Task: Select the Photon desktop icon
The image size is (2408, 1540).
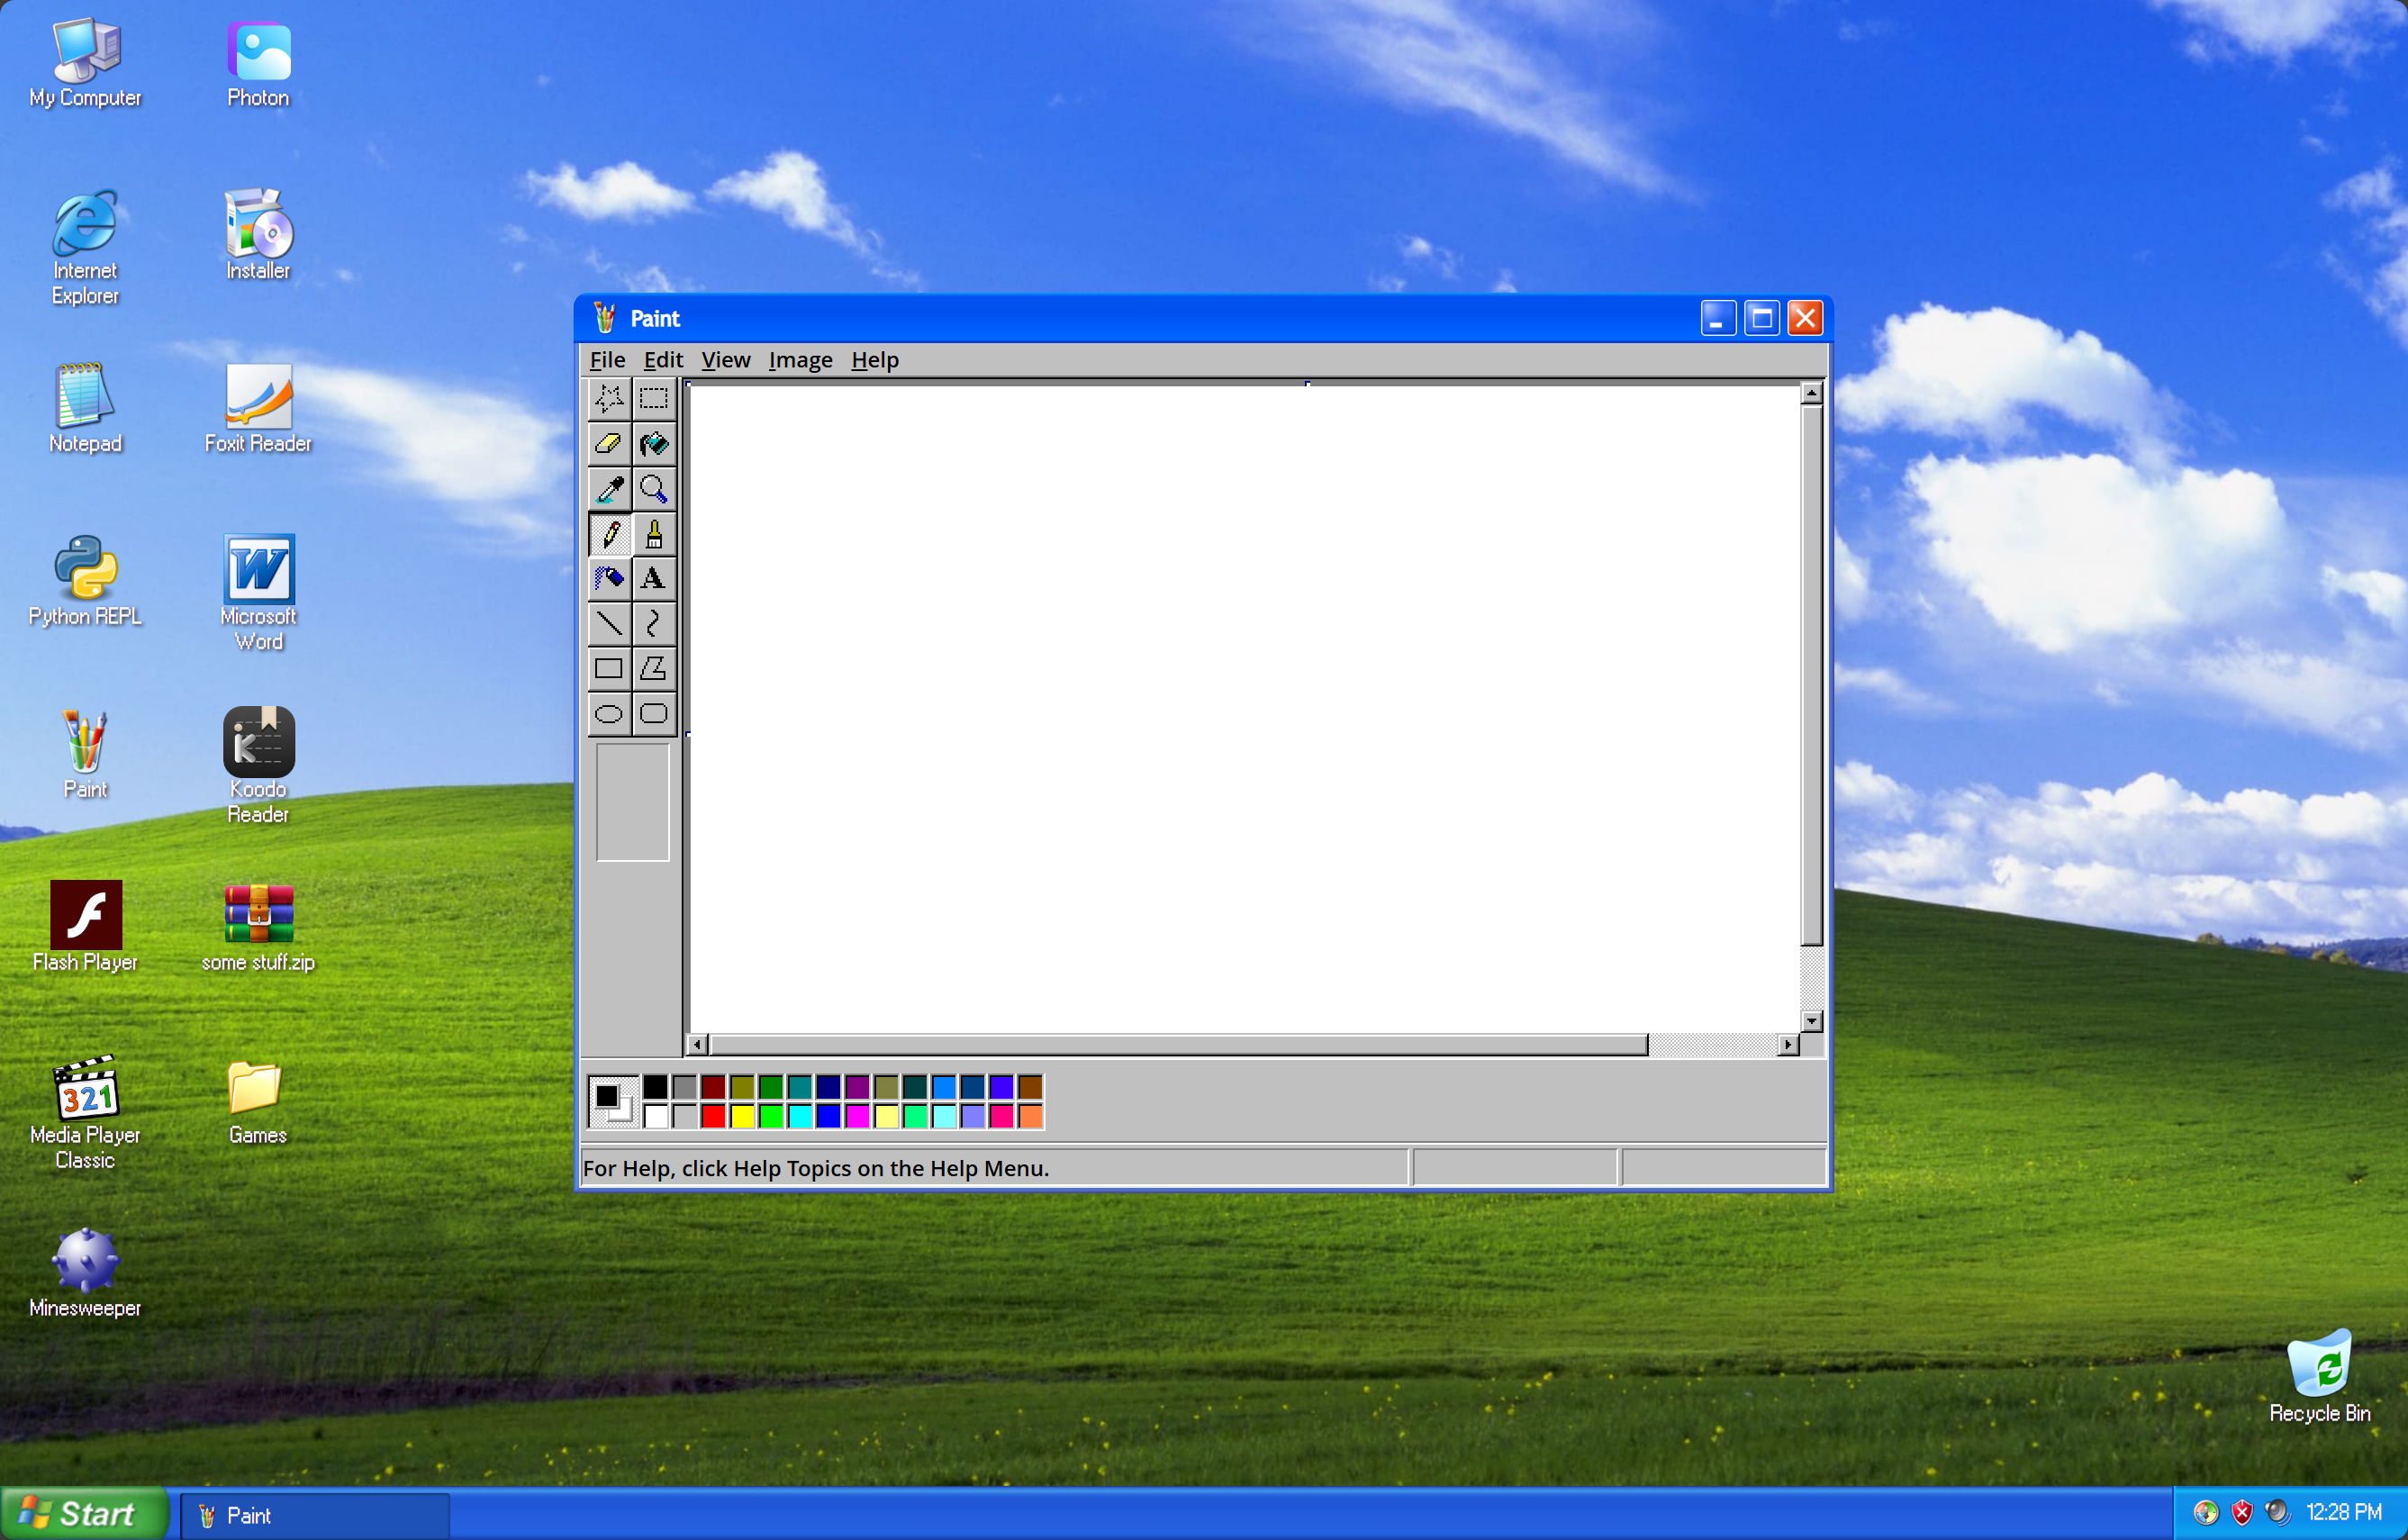Action: [x=259, y=64]
